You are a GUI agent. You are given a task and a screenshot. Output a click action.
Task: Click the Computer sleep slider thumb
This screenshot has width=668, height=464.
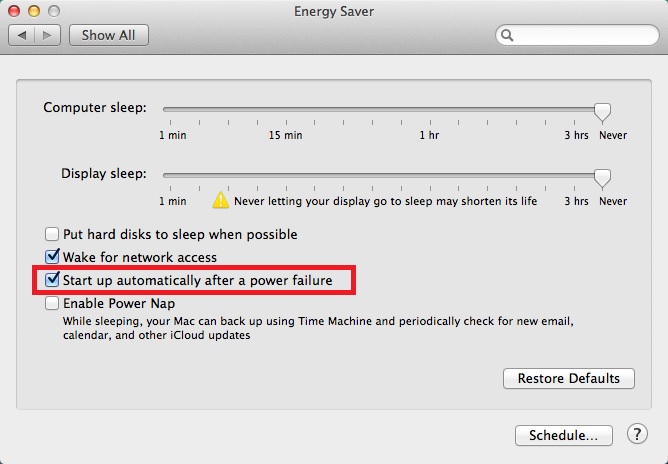[x=602, y=112]
